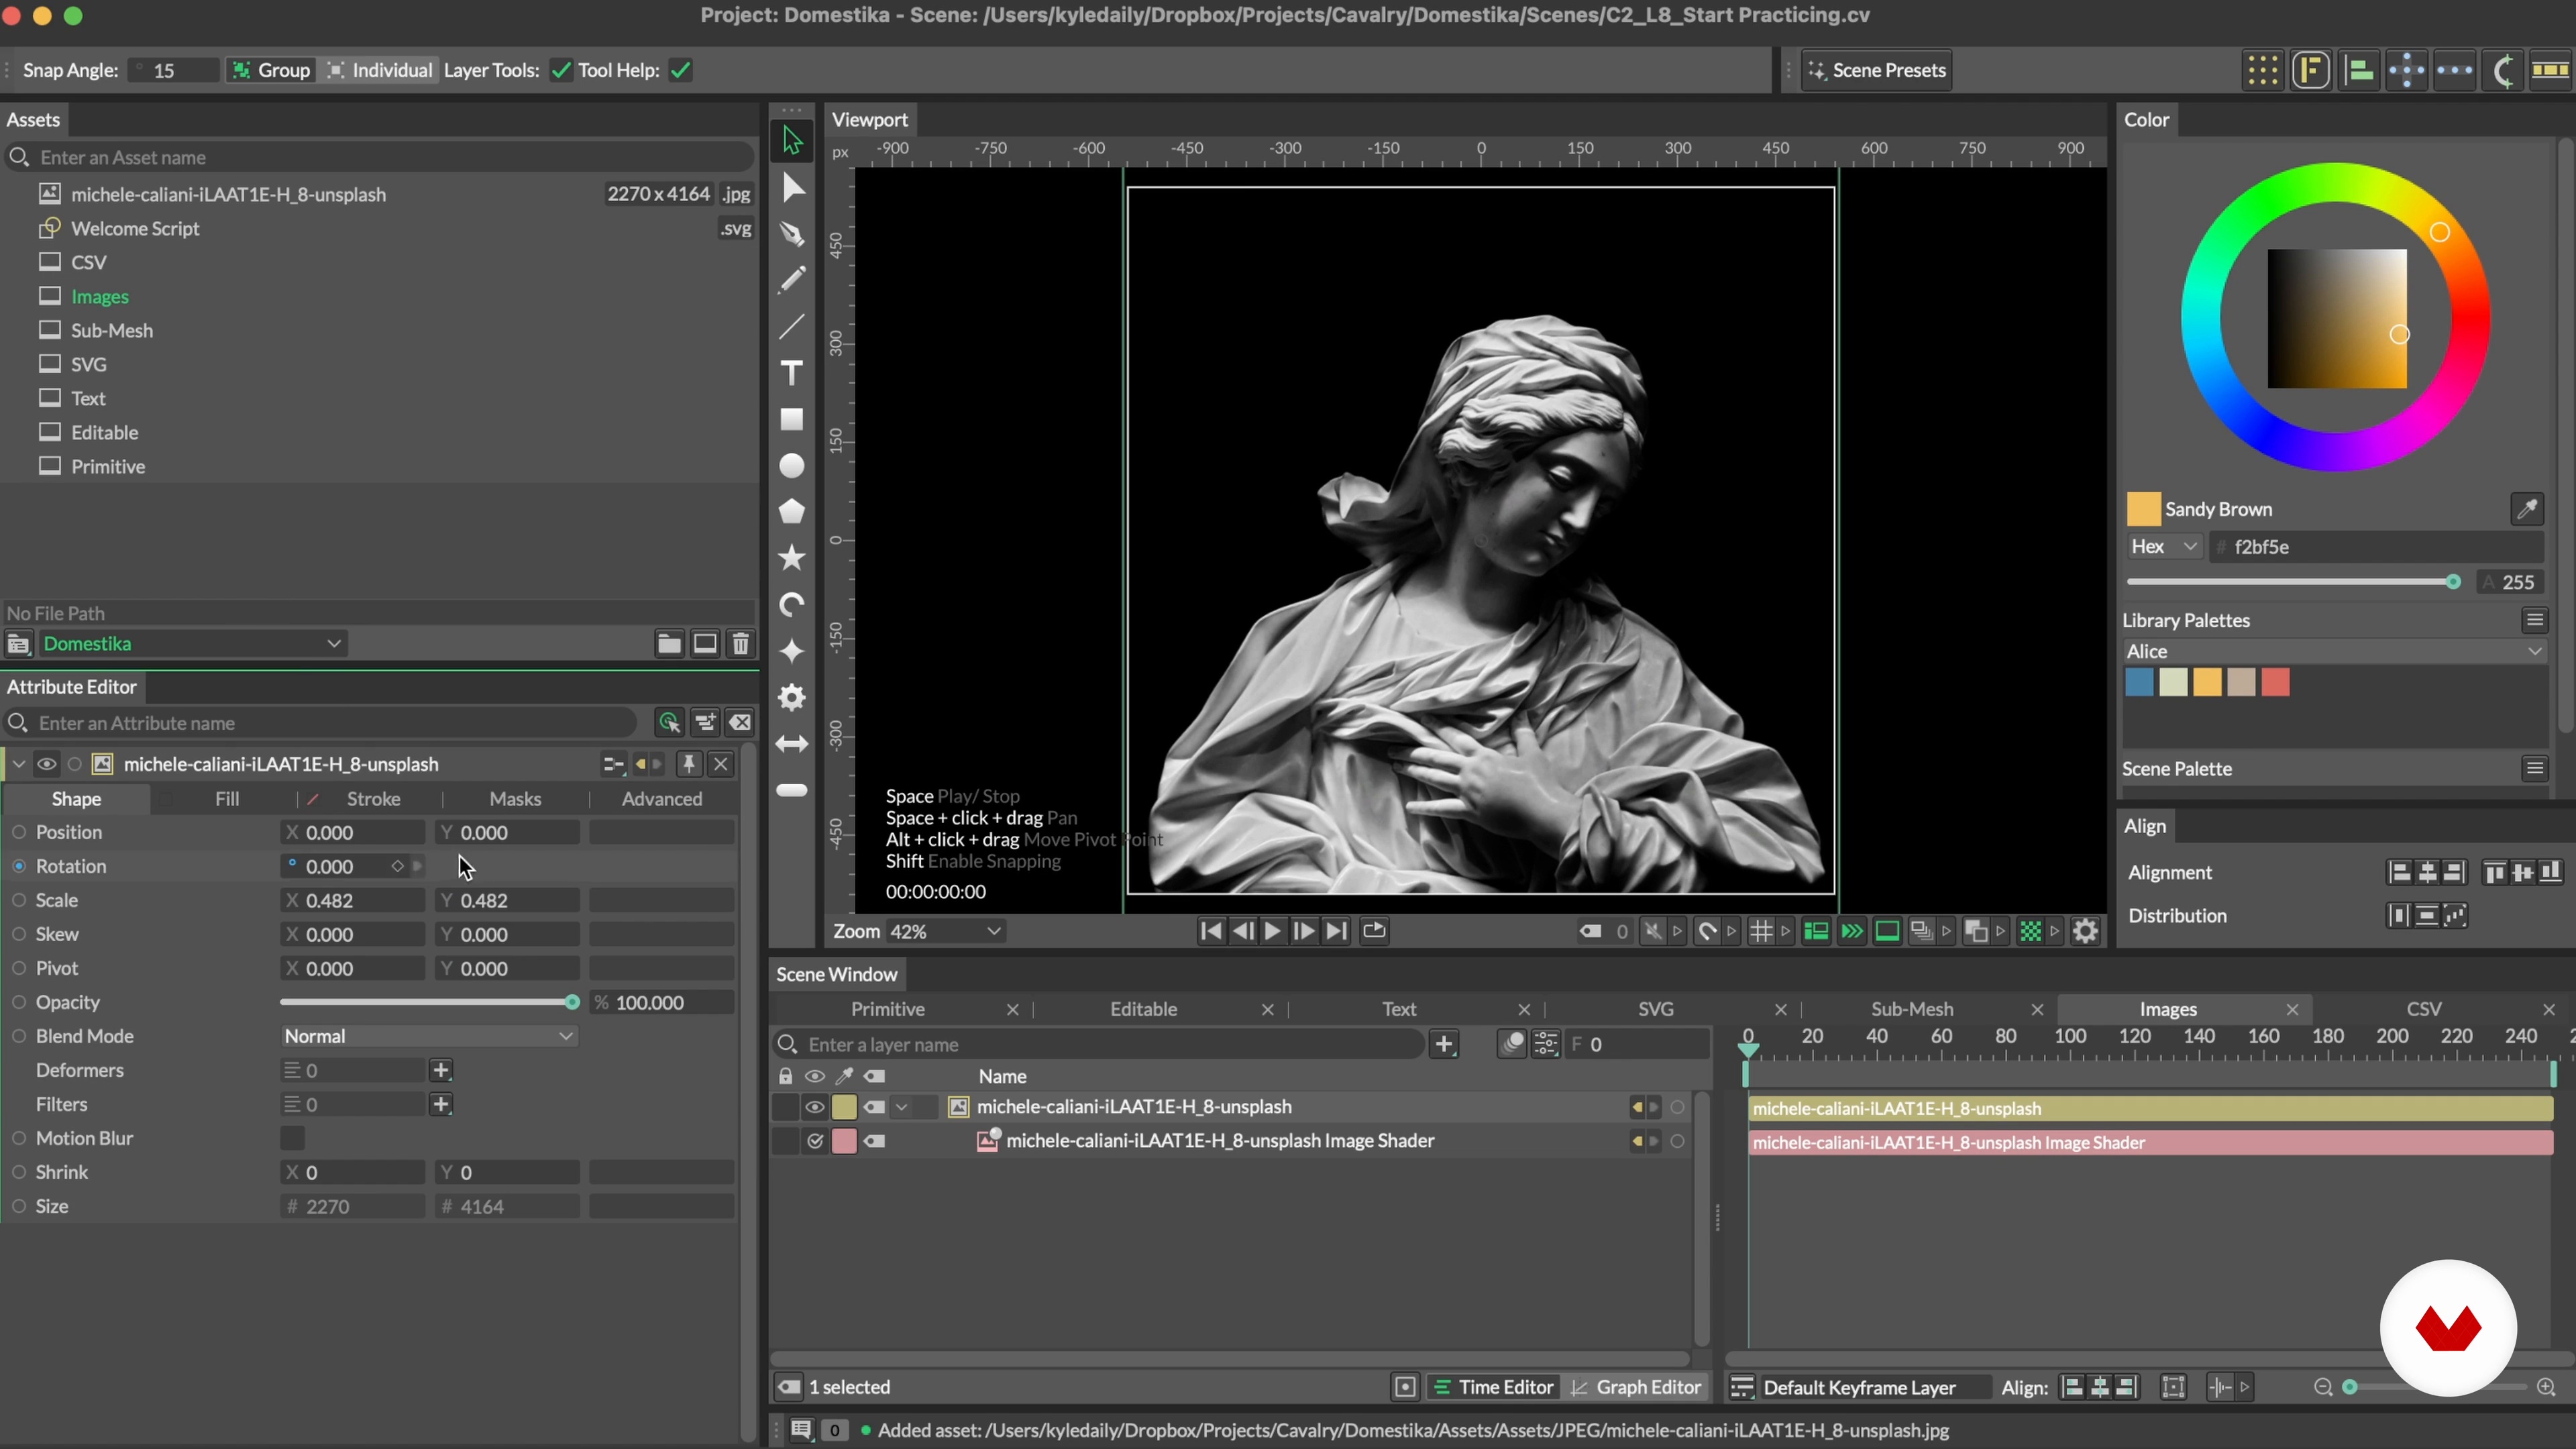Image resolution: width=2576 pixels, height=1449 pixels.
Task: Collapse michele-caliani layer in Attribute Editor
Action: coord(18,764)
